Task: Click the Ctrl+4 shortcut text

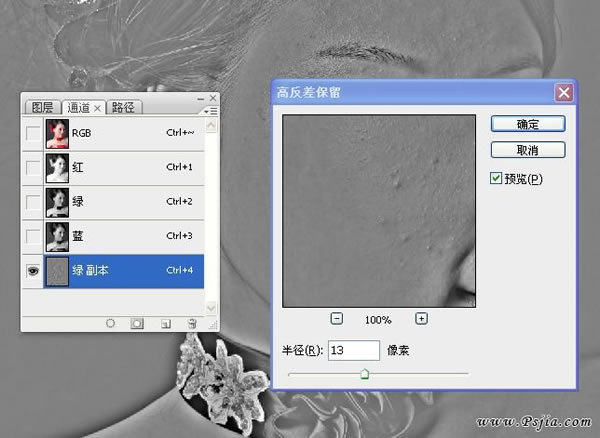Action: point(179,270)
